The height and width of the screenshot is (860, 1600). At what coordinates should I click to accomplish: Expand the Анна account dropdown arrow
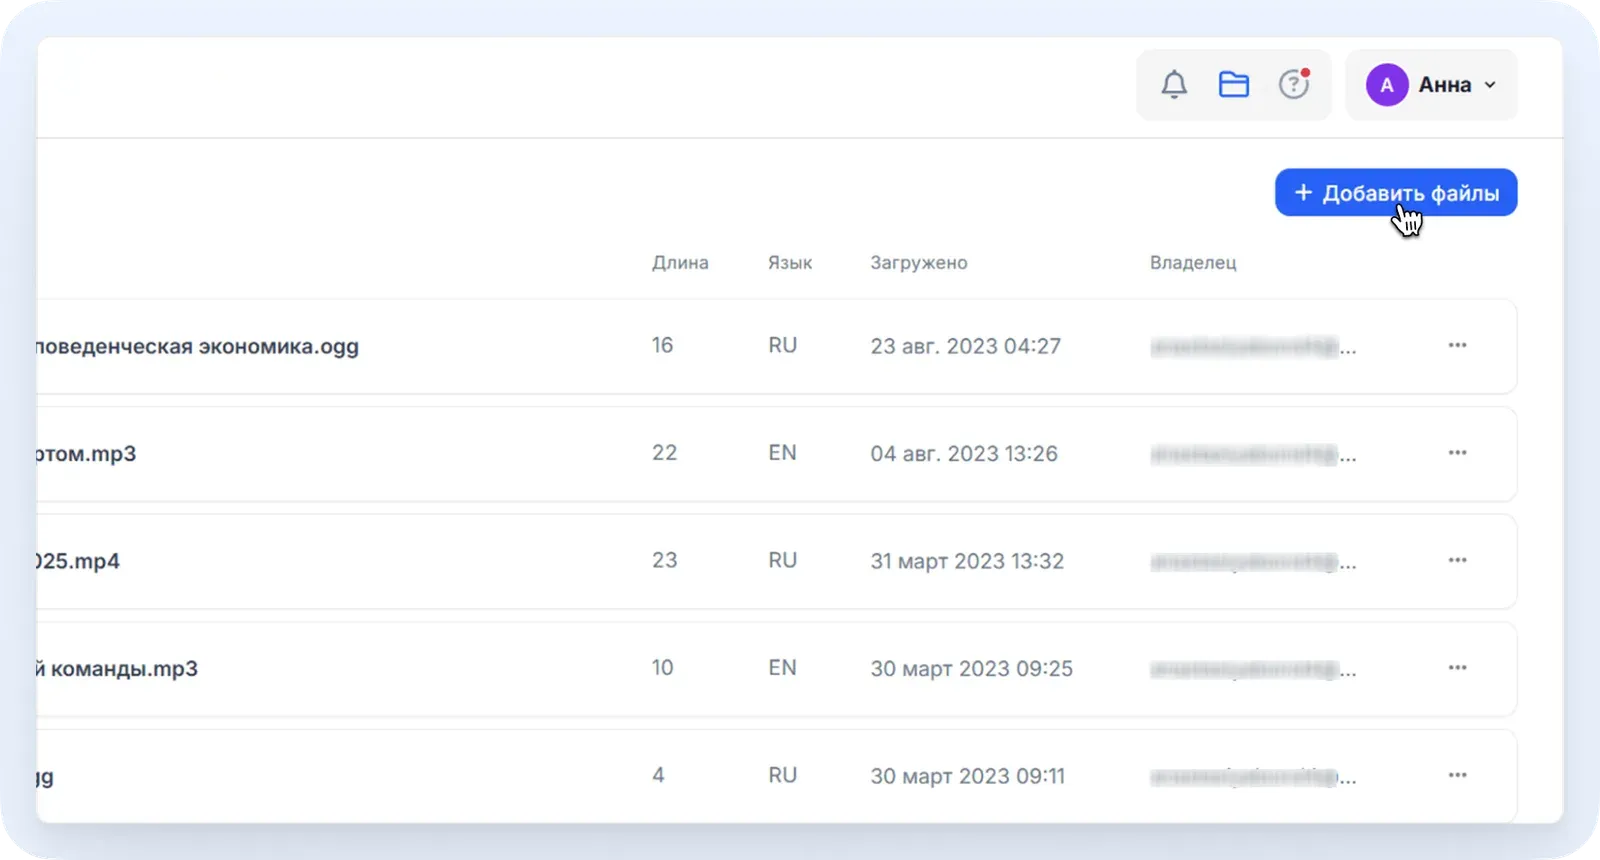click(x=1490, y=85)
